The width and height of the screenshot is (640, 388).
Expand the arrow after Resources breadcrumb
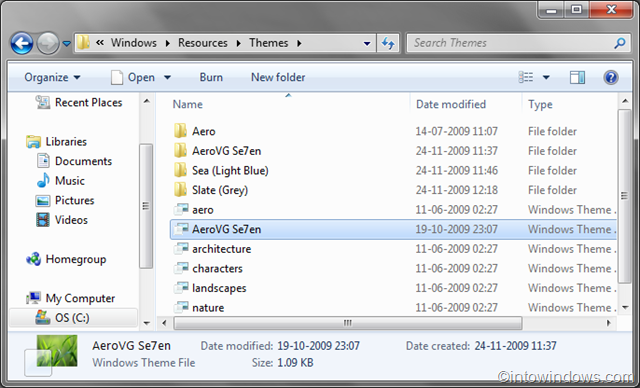238,43
